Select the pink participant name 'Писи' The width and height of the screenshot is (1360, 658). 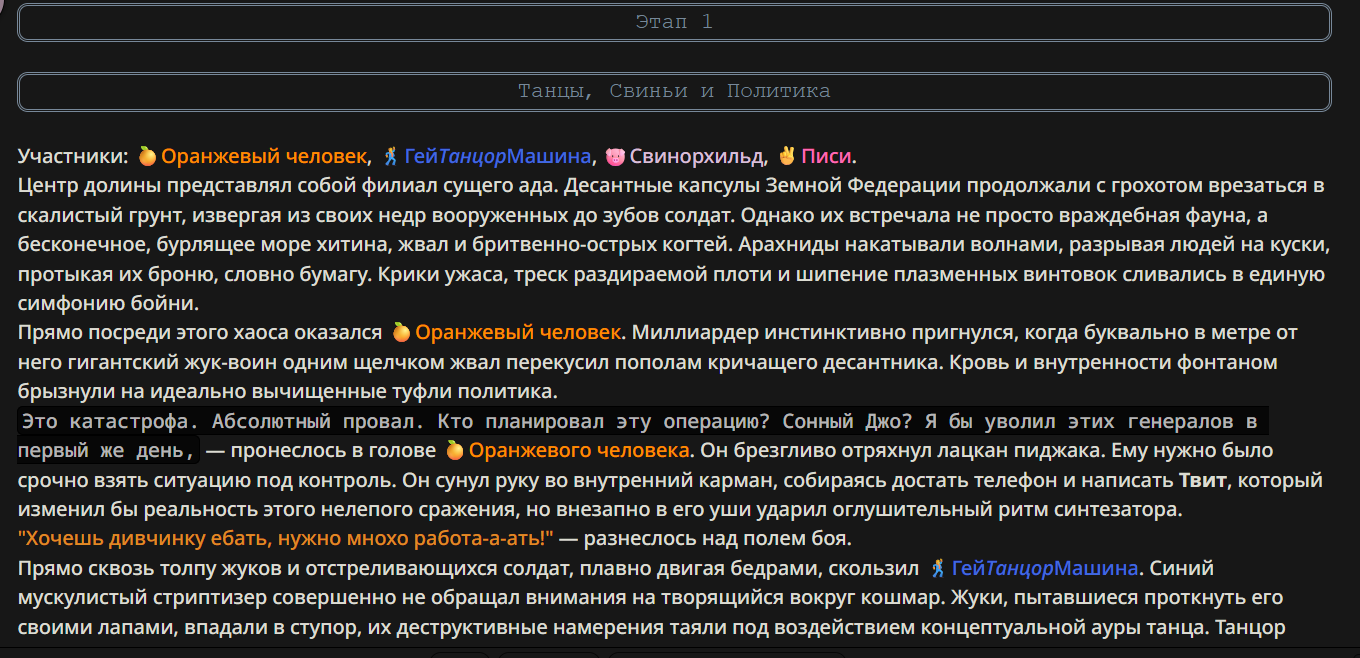pos(827,156)
